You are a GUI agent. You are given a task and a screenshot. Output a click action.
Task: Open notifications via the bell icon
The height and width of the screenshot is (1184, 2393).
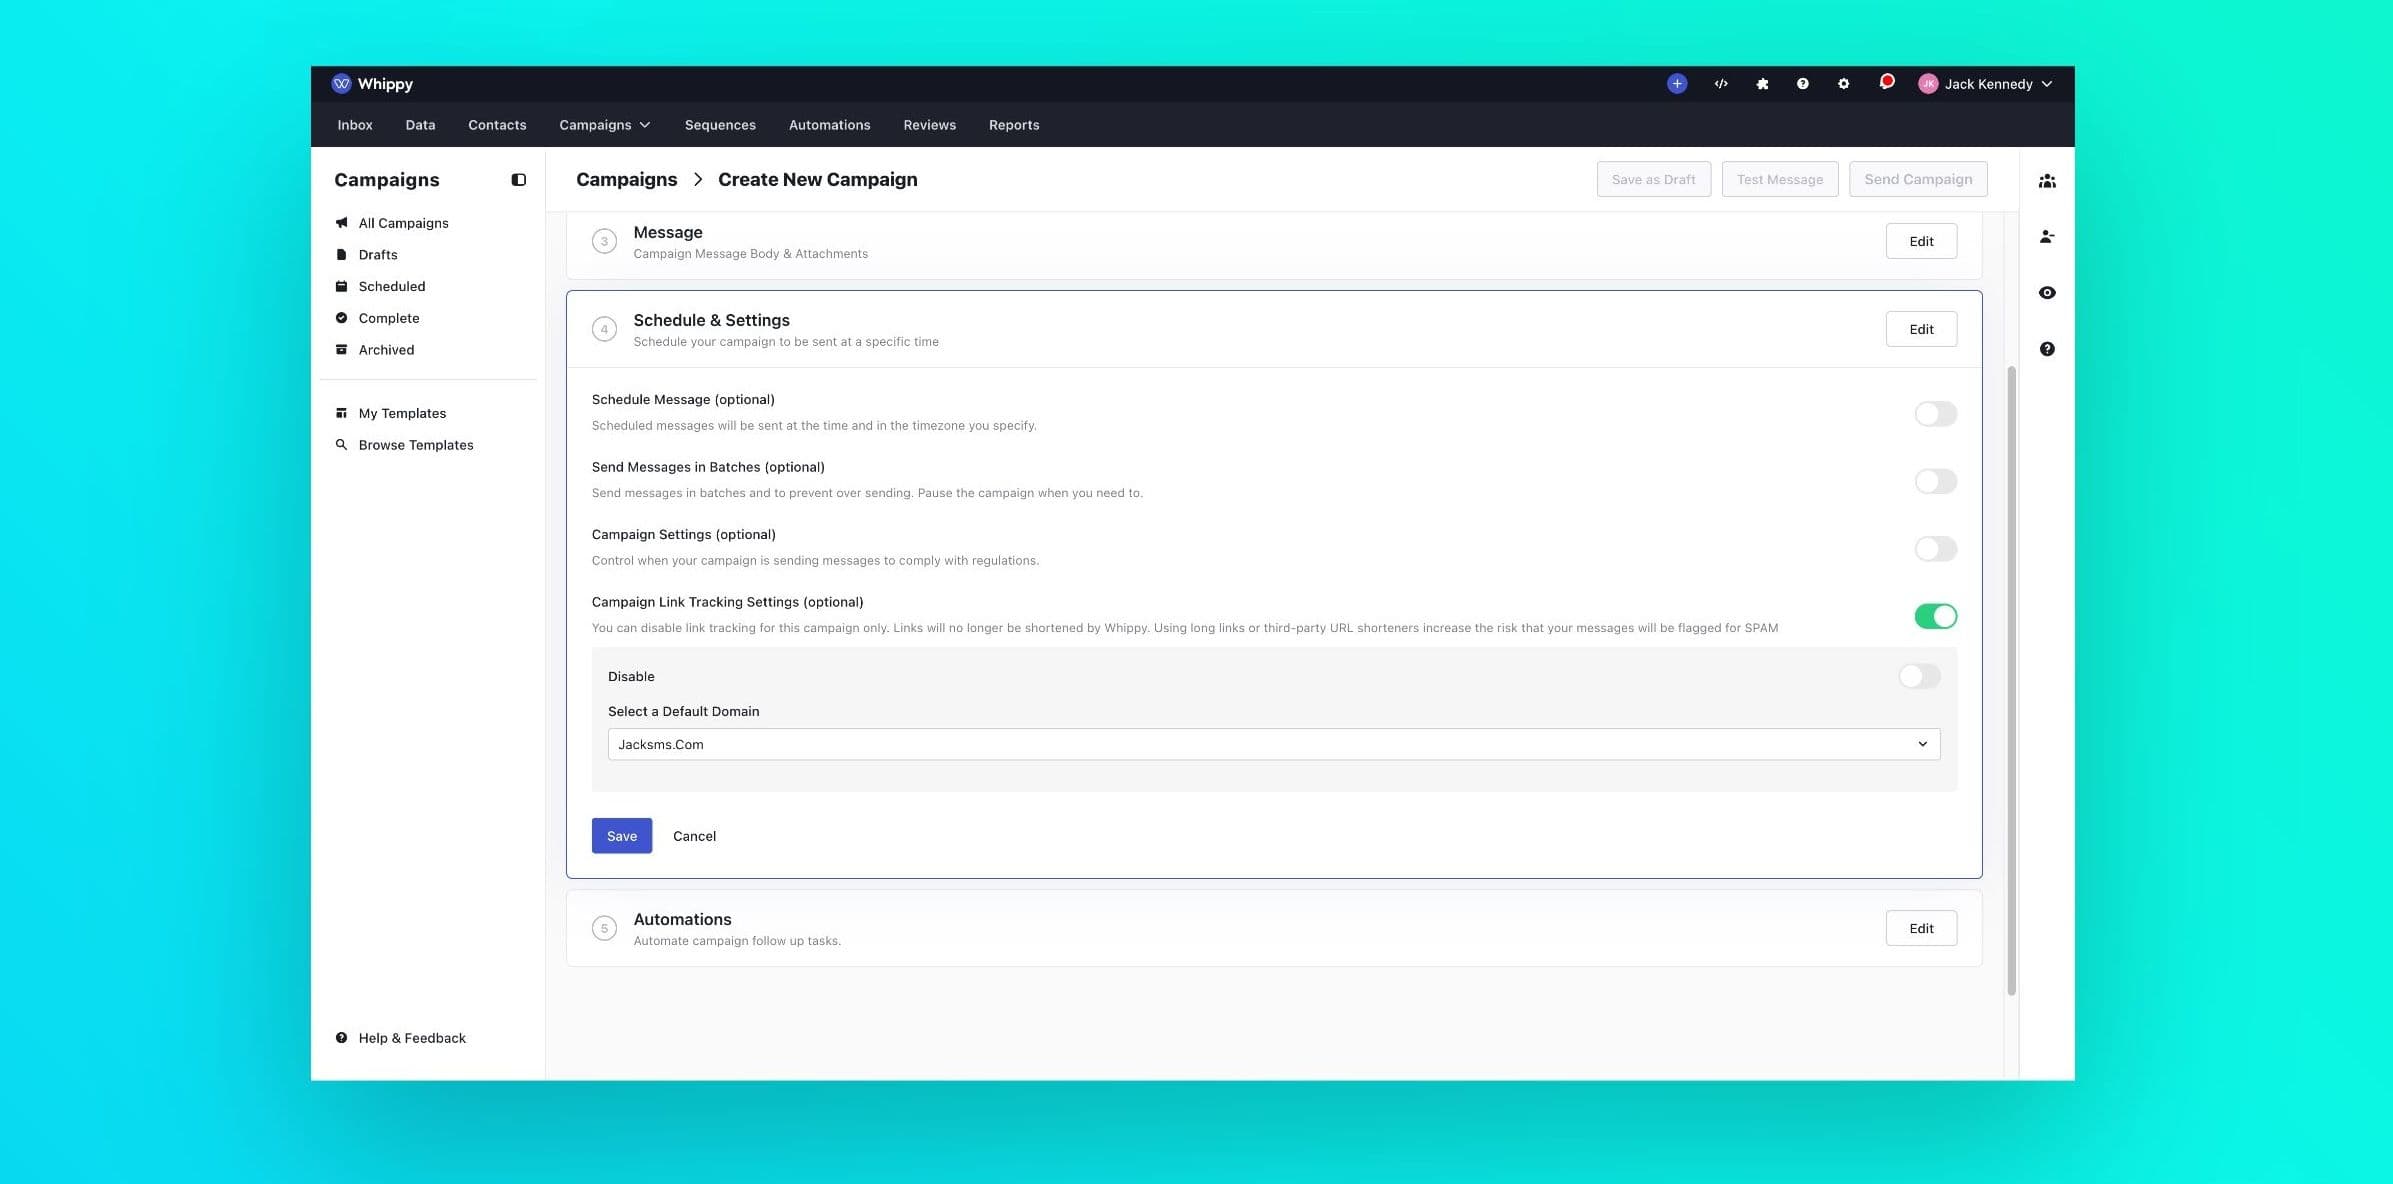pyautogui.click(x=1886, y=81)
